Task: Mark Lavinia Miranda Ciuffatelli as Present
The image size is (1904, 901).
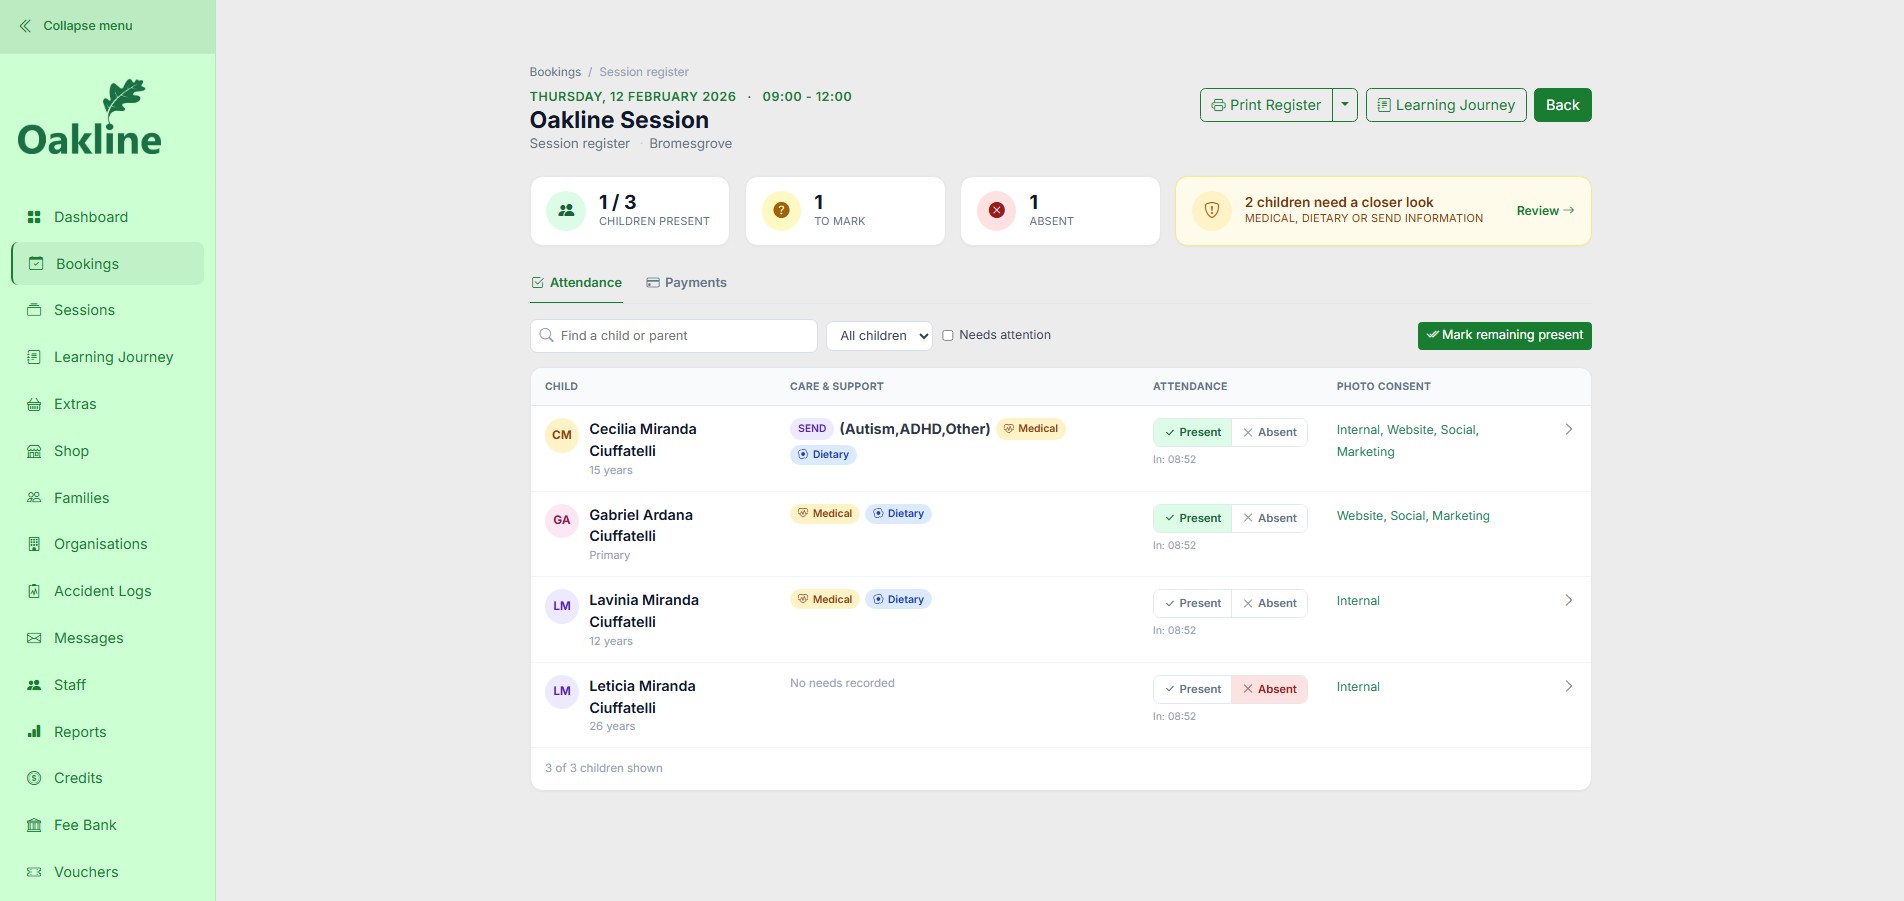Action: pos(1192,603)
